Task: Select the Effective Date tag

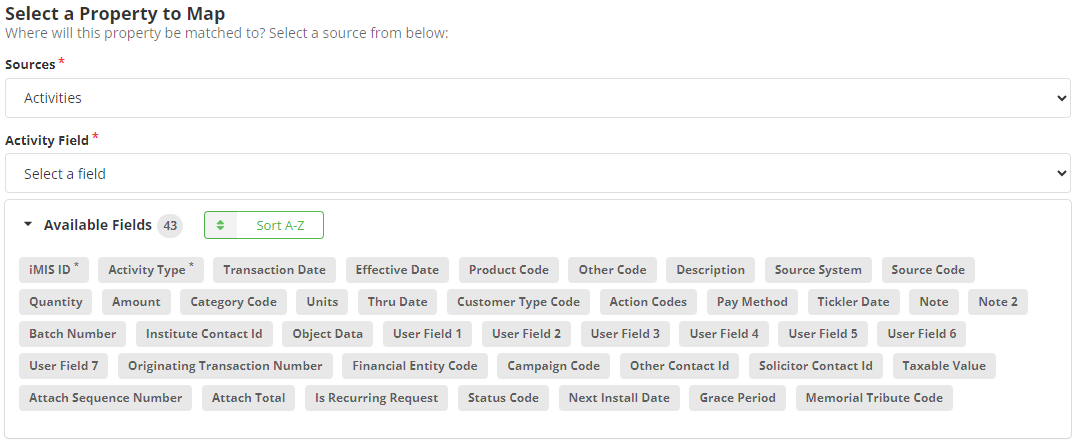Action: pos(397,270)
